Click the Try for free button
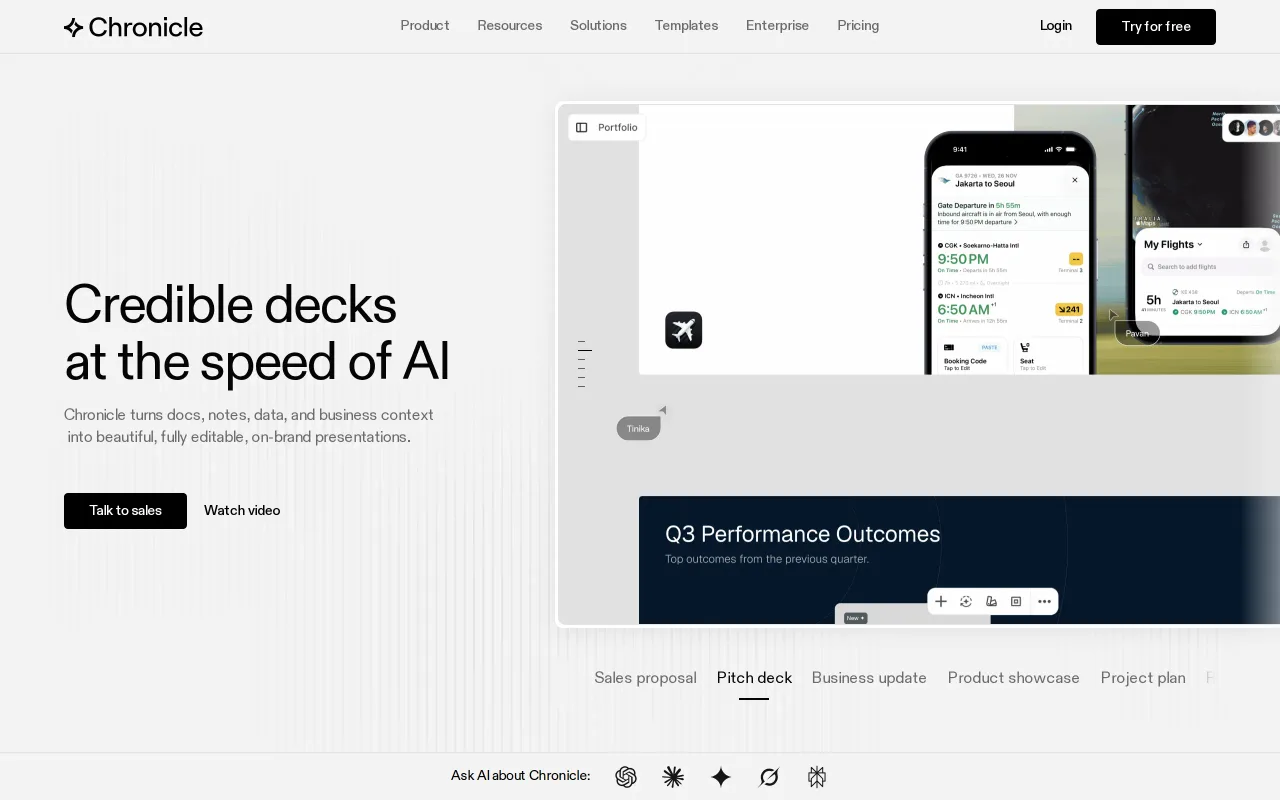The width and height of the screenshot is (1280, 800). [1156, 27]
